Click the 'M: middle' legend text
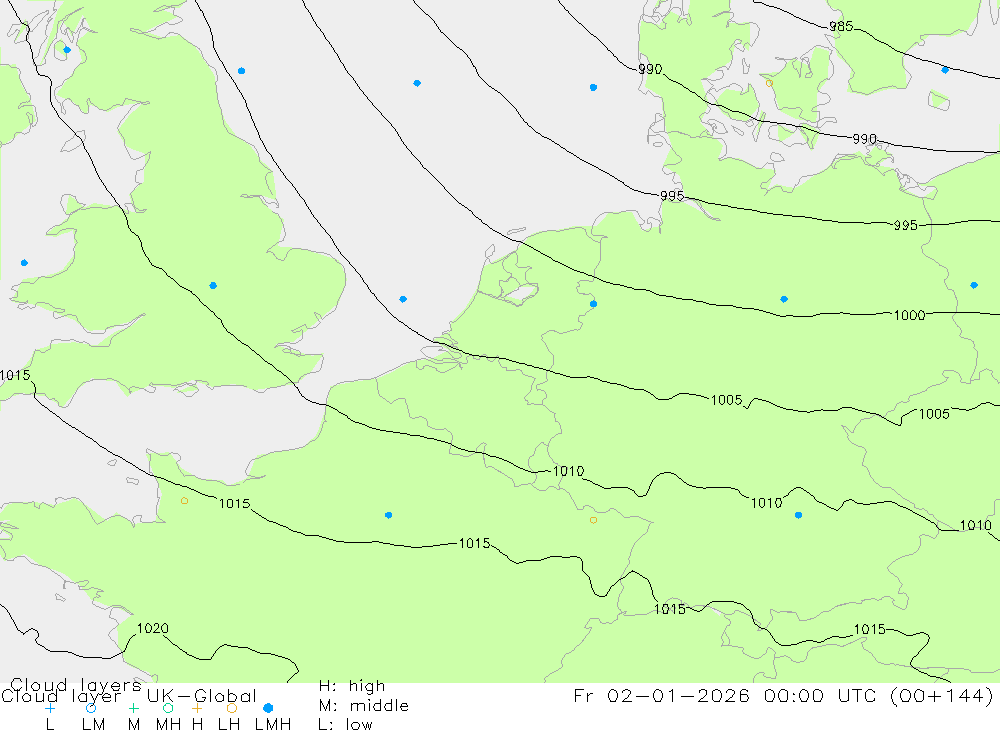Viewport: 1000px width, 733px height. 364,706
